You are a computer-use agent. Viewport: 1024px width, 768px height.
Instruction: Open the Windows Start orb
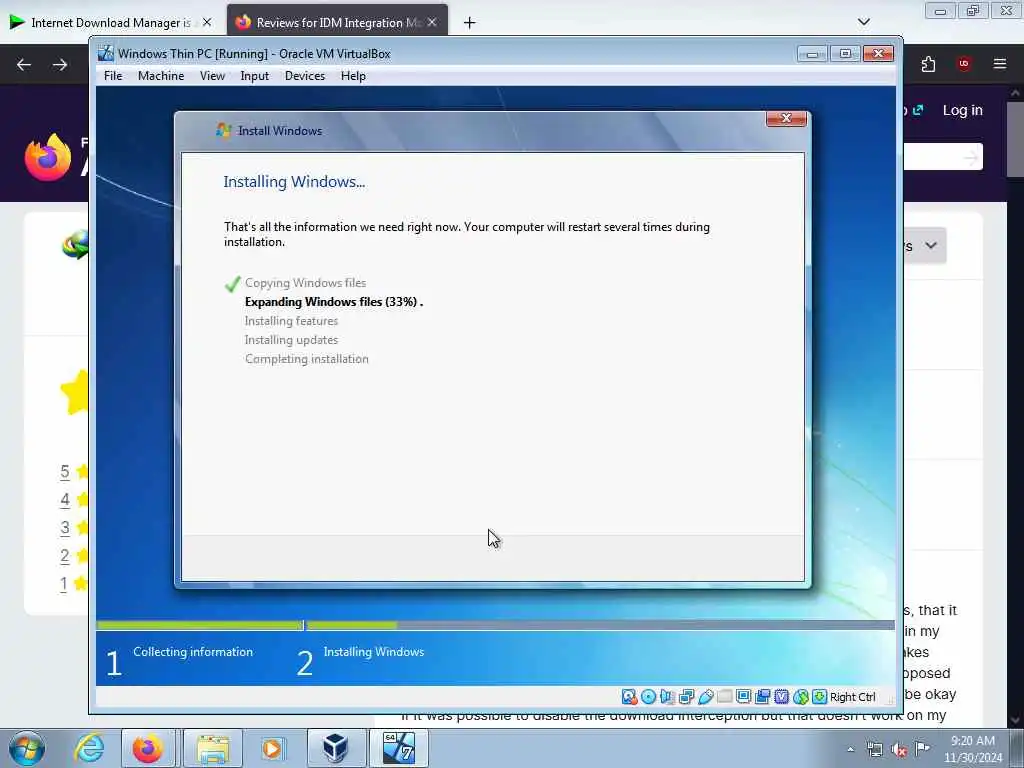pos(27,748)
